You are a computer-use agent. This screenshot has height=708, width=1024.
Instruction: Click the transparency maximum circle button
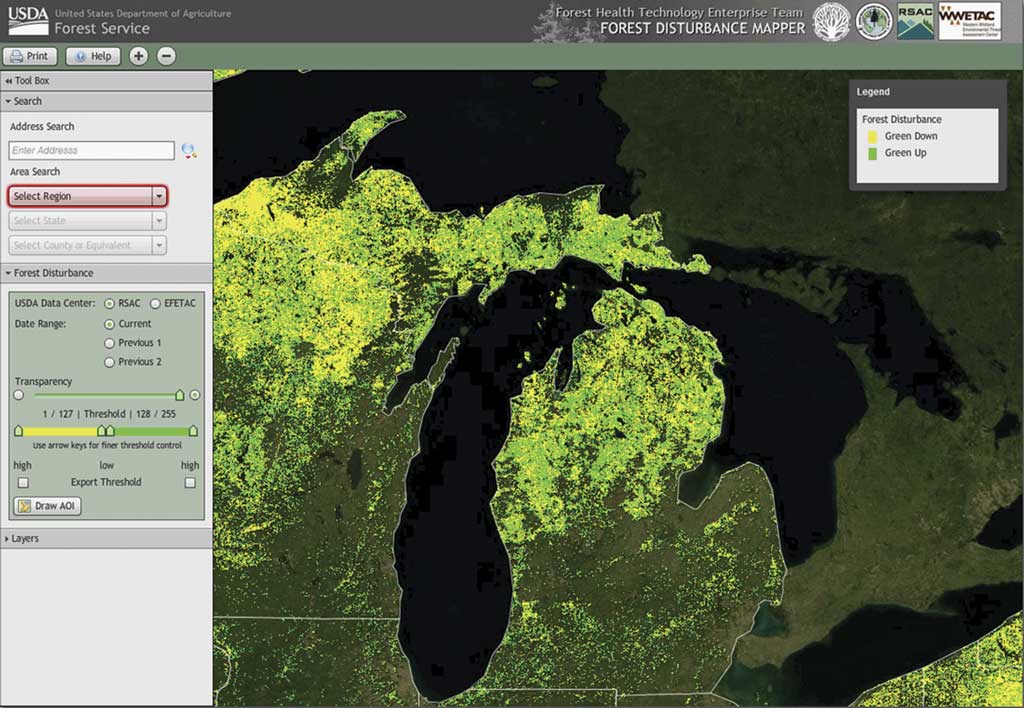195,395
